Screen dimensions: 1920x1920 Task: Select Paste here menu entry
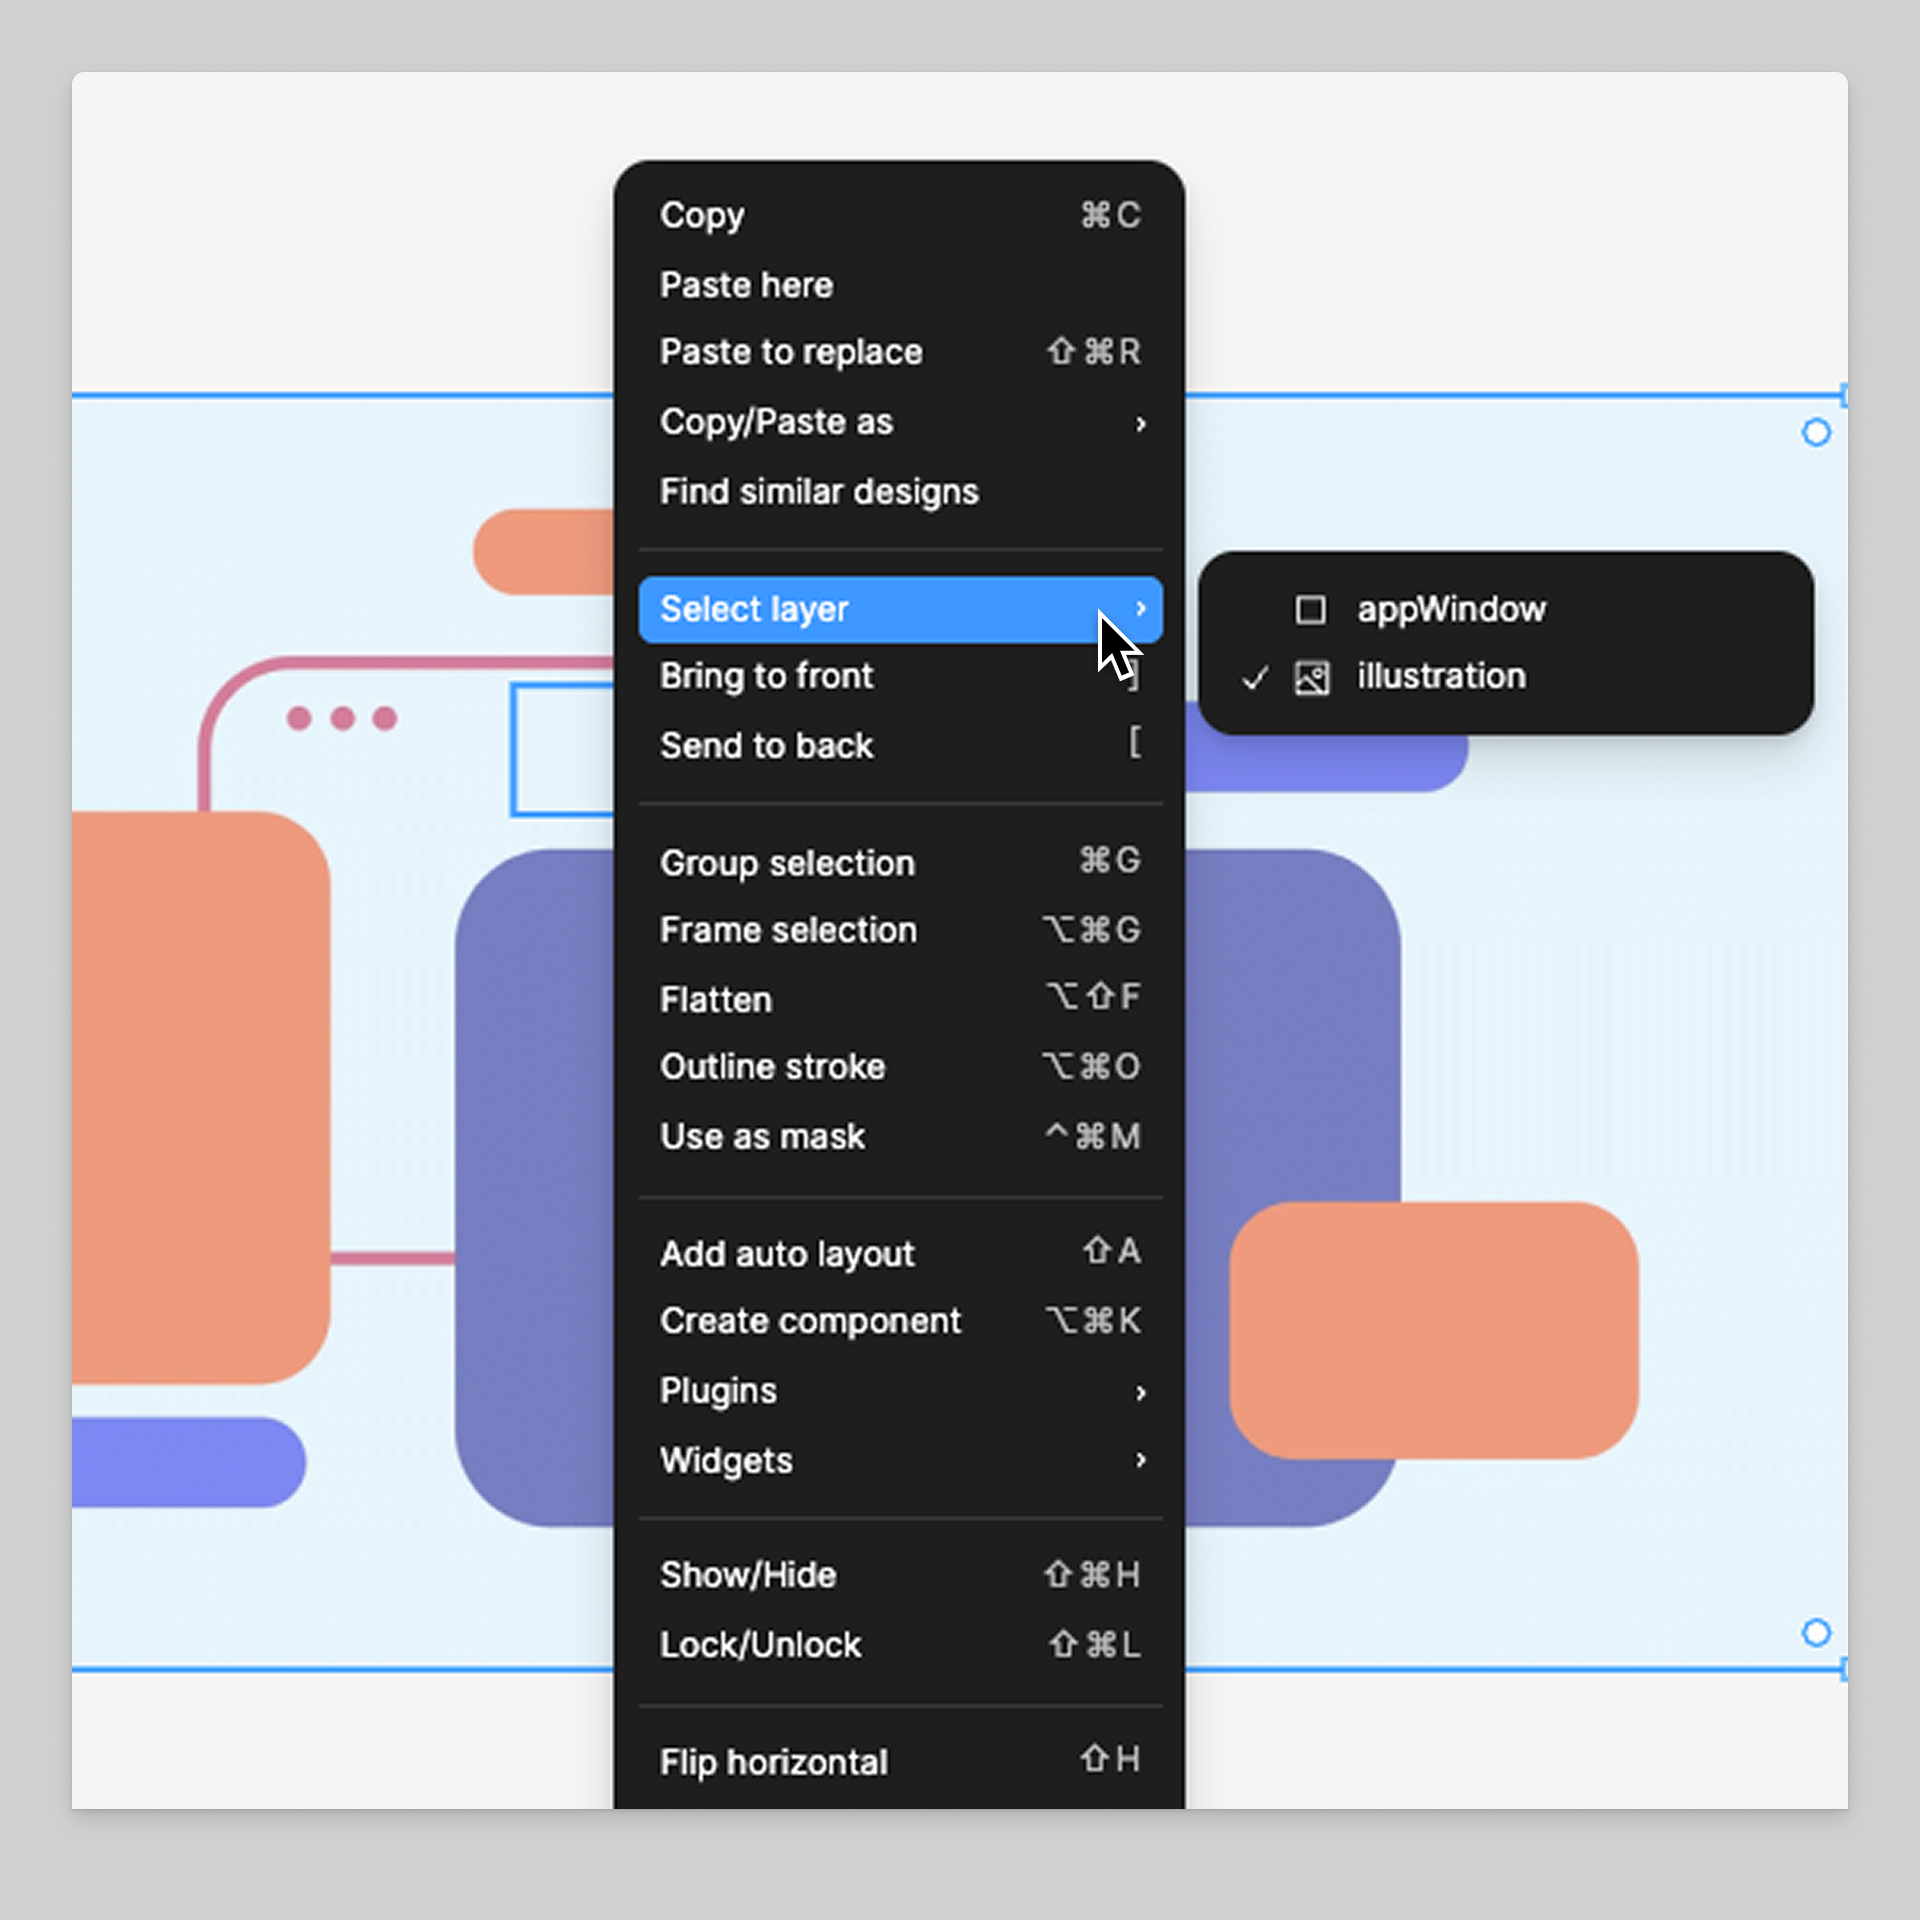(x=746, y=285)
